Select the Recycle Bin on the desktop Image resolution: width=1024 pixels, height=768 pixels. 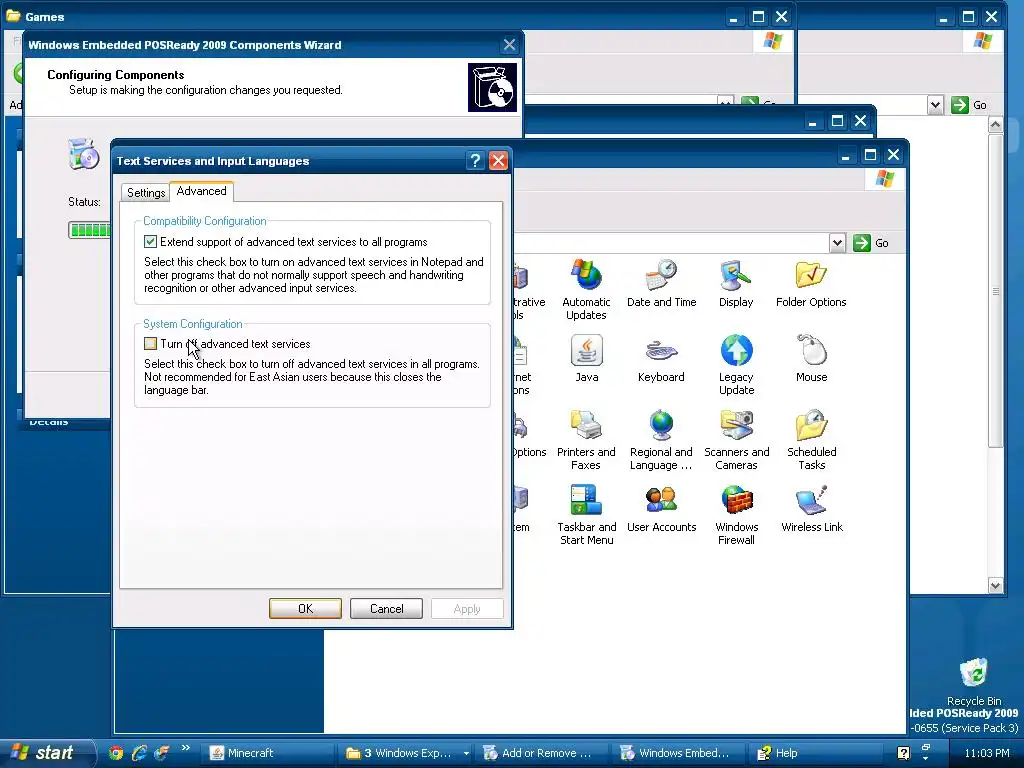(973, 681)
